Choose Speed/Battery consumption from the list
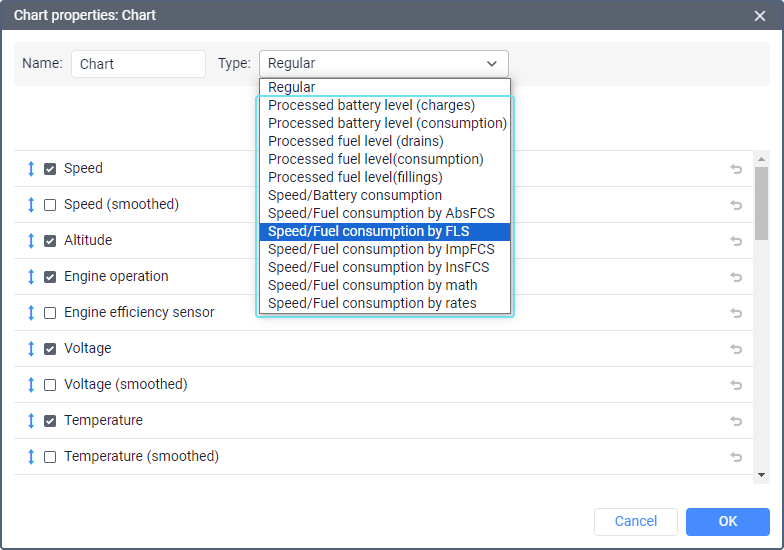Viewport: 784px width, 550px height. click(355, 195)
